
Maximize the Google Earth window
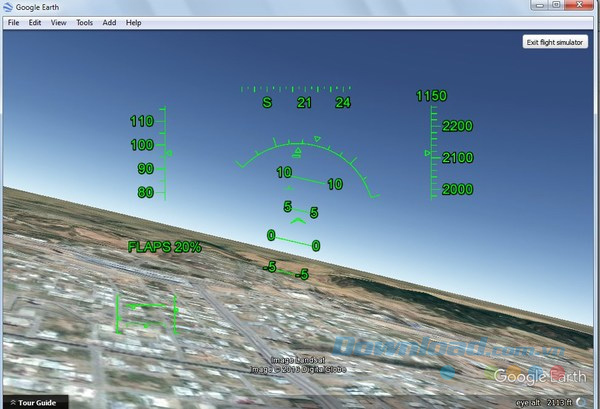tap(556, 5)
